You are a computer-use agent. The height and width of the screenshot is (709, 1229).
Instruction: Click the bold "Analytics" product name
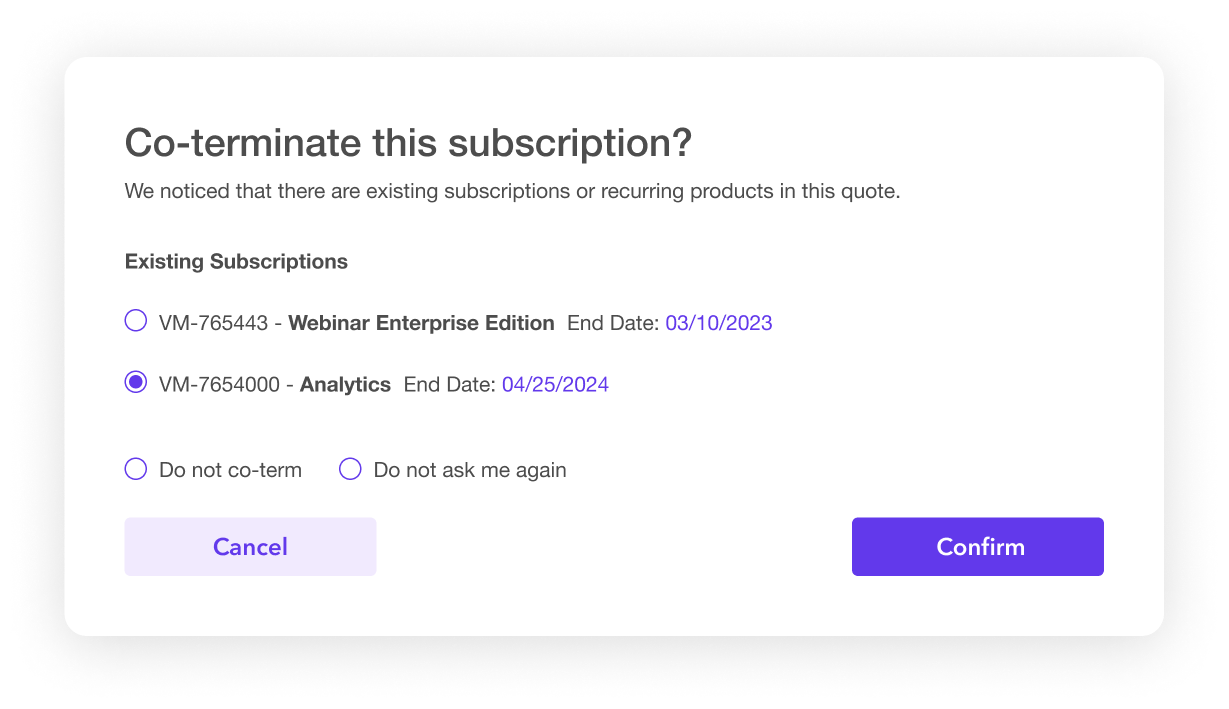[345, 385]
